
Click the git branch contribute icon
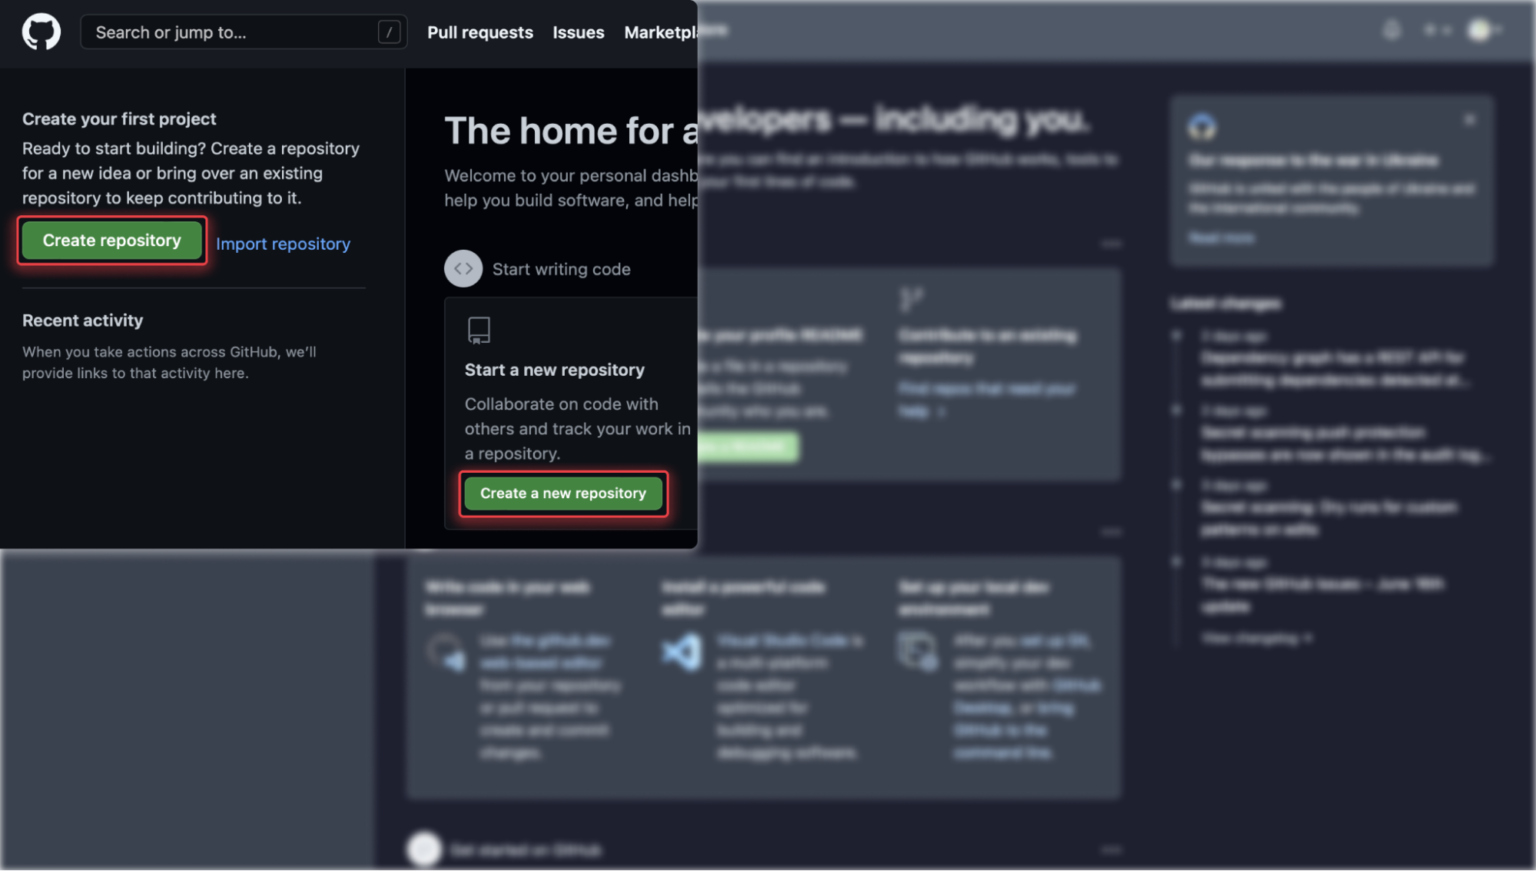tap(911, 299)
